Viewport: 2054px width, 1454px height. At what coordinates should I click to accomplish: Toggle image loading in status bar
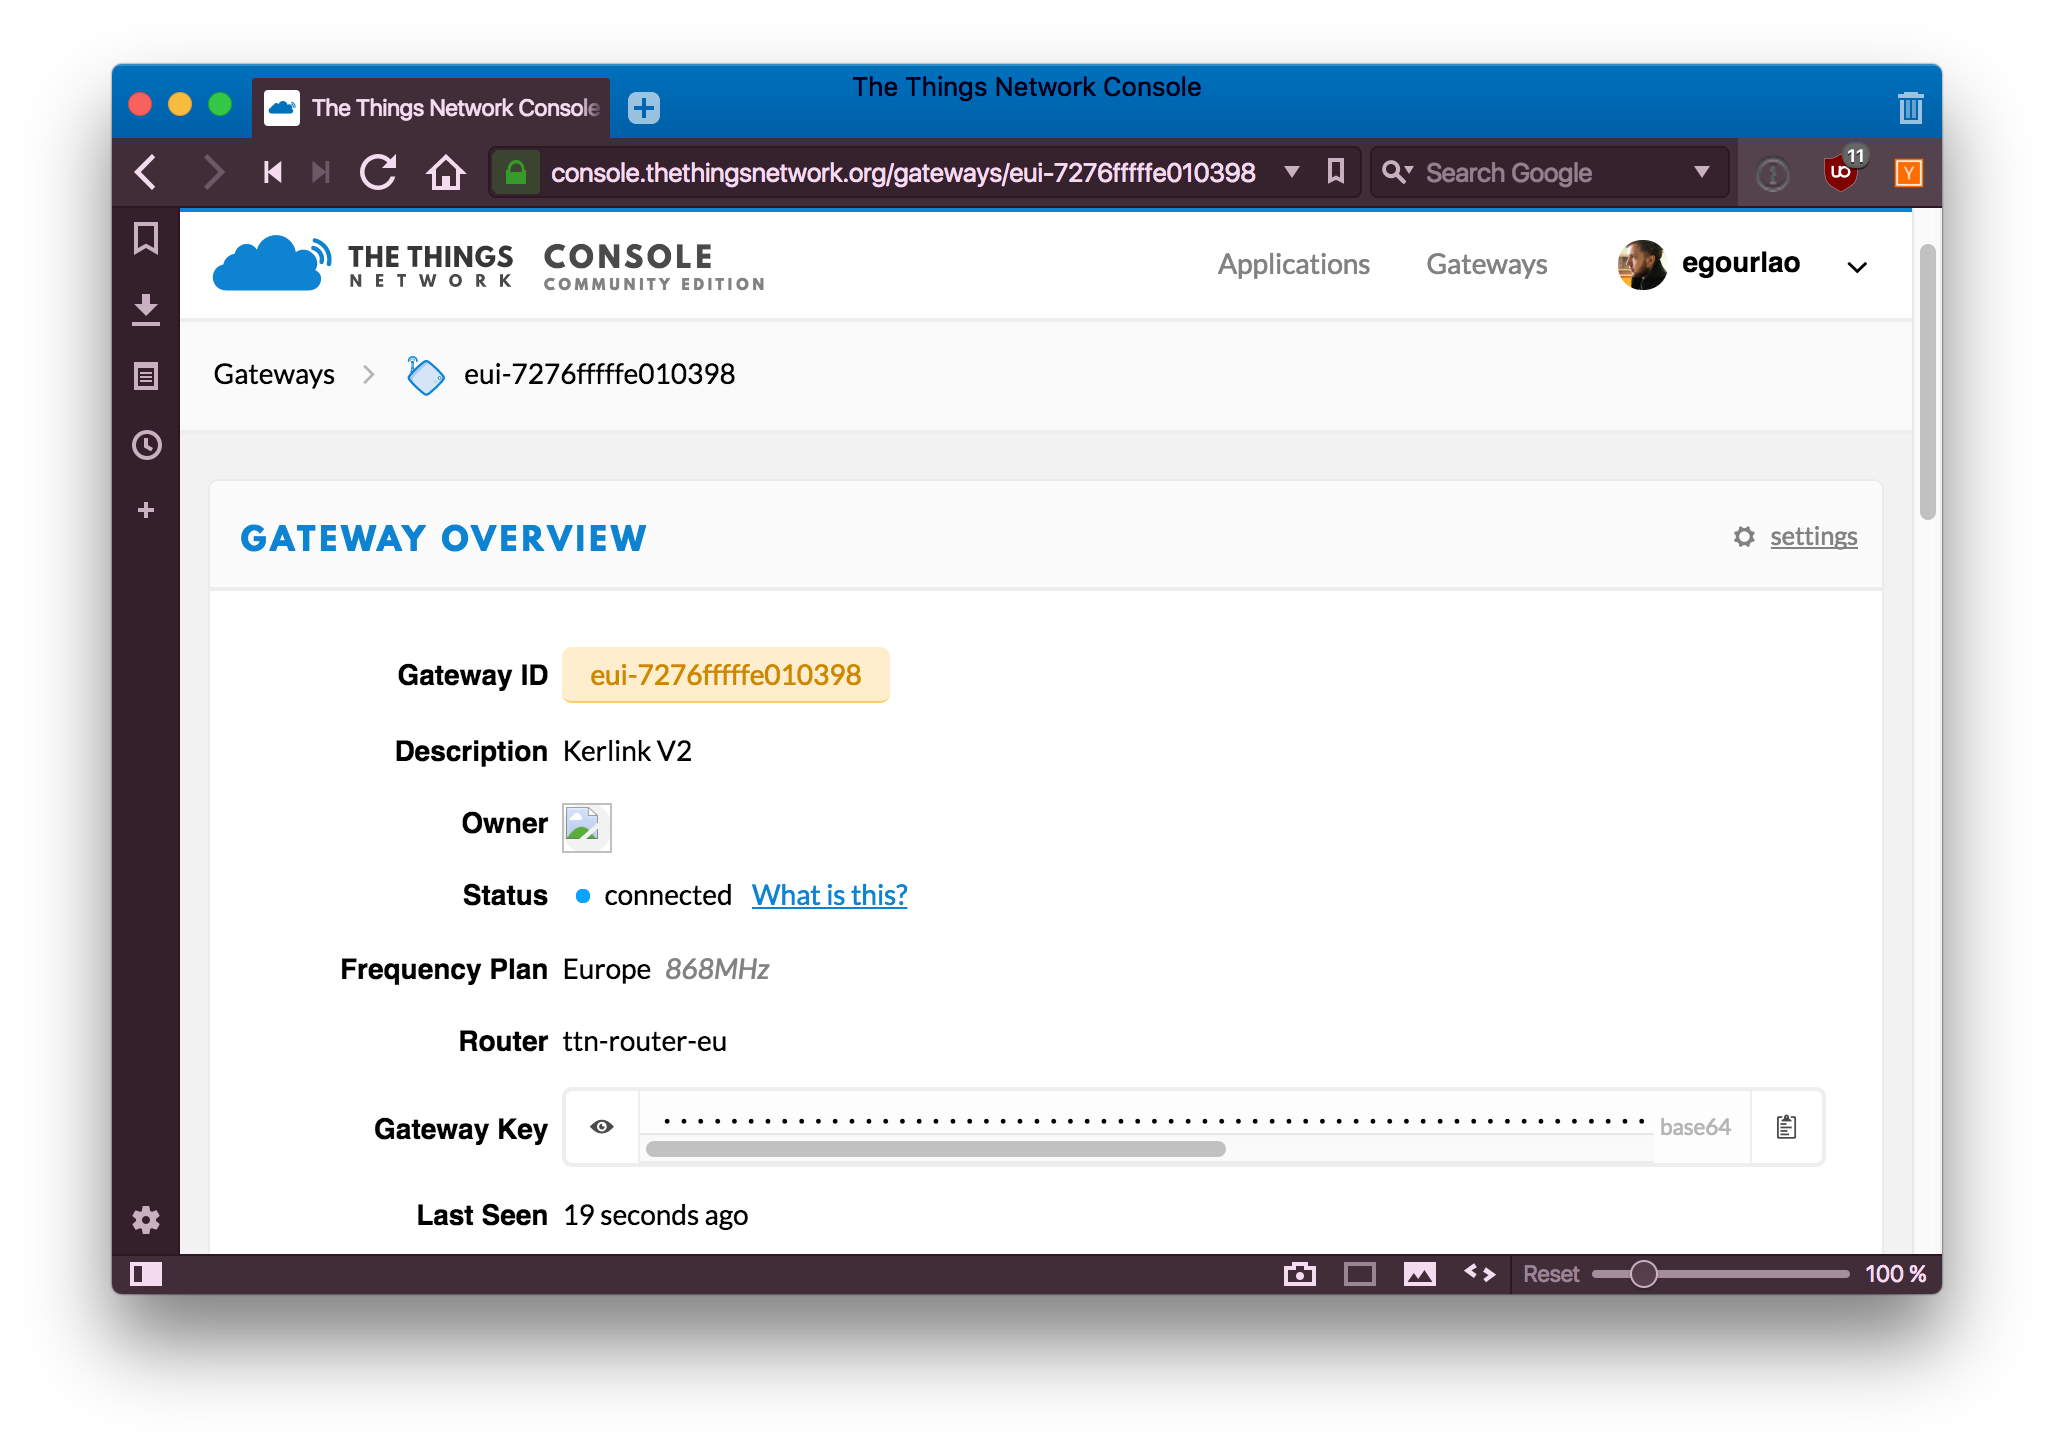(x=1419, y=1274)
